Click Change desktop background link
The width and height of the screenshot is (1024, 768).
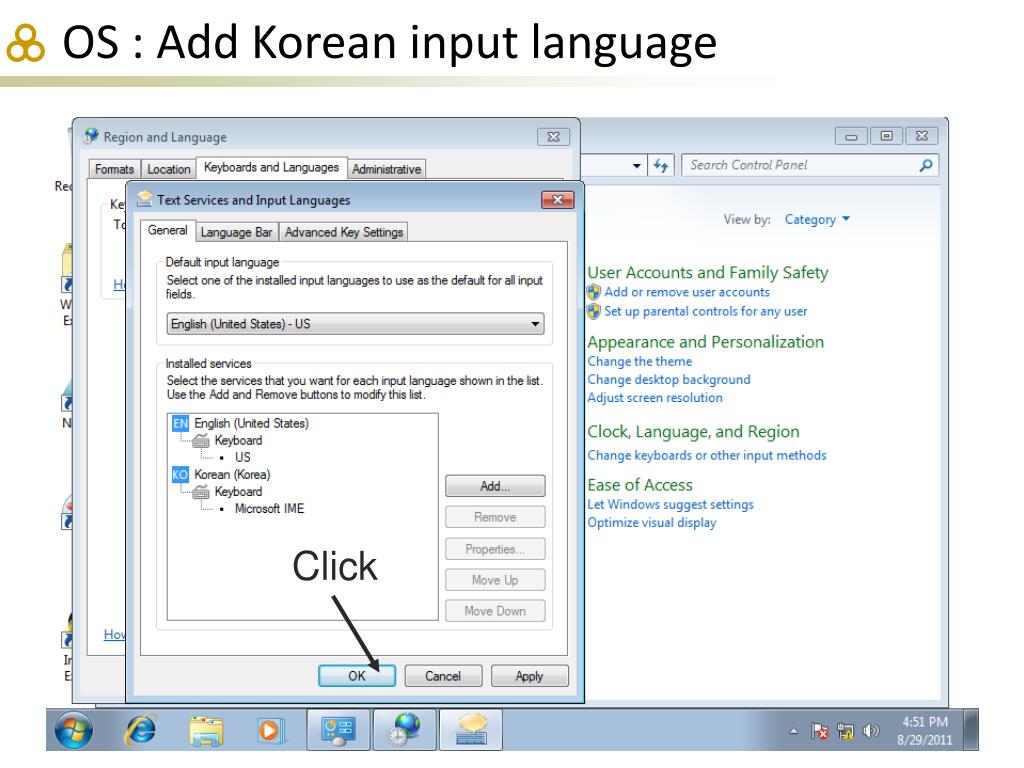(669, 379)
